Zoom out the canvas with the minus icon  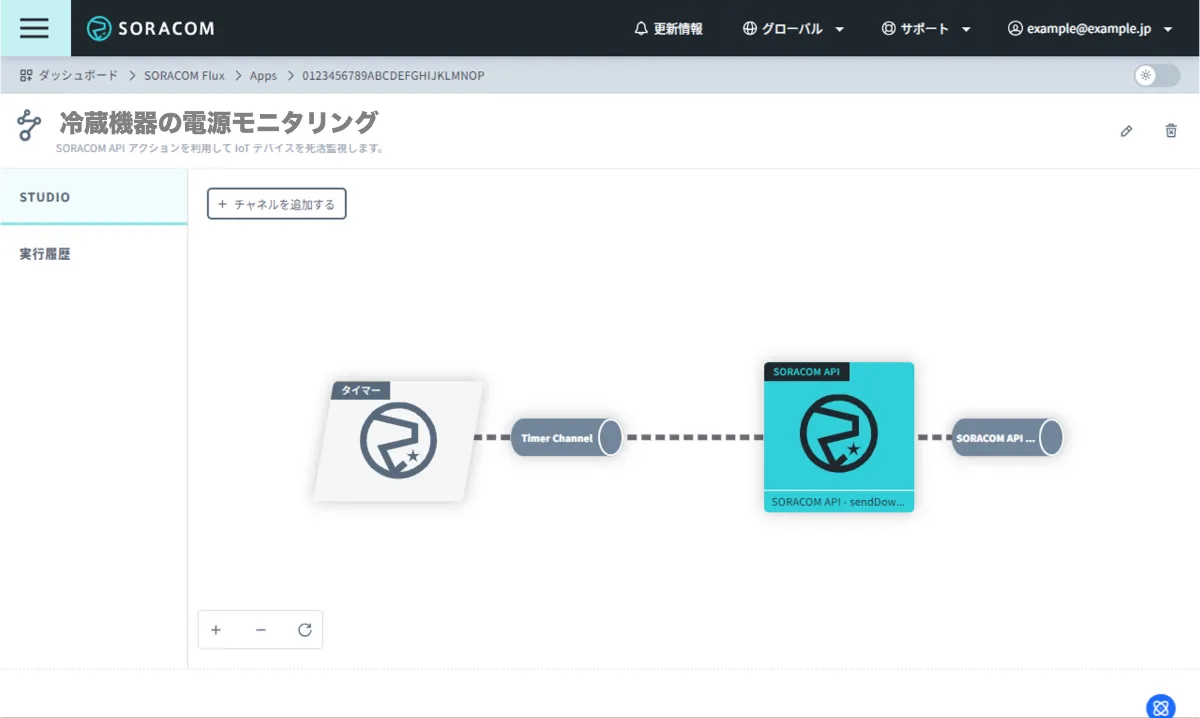click(260, 630)
